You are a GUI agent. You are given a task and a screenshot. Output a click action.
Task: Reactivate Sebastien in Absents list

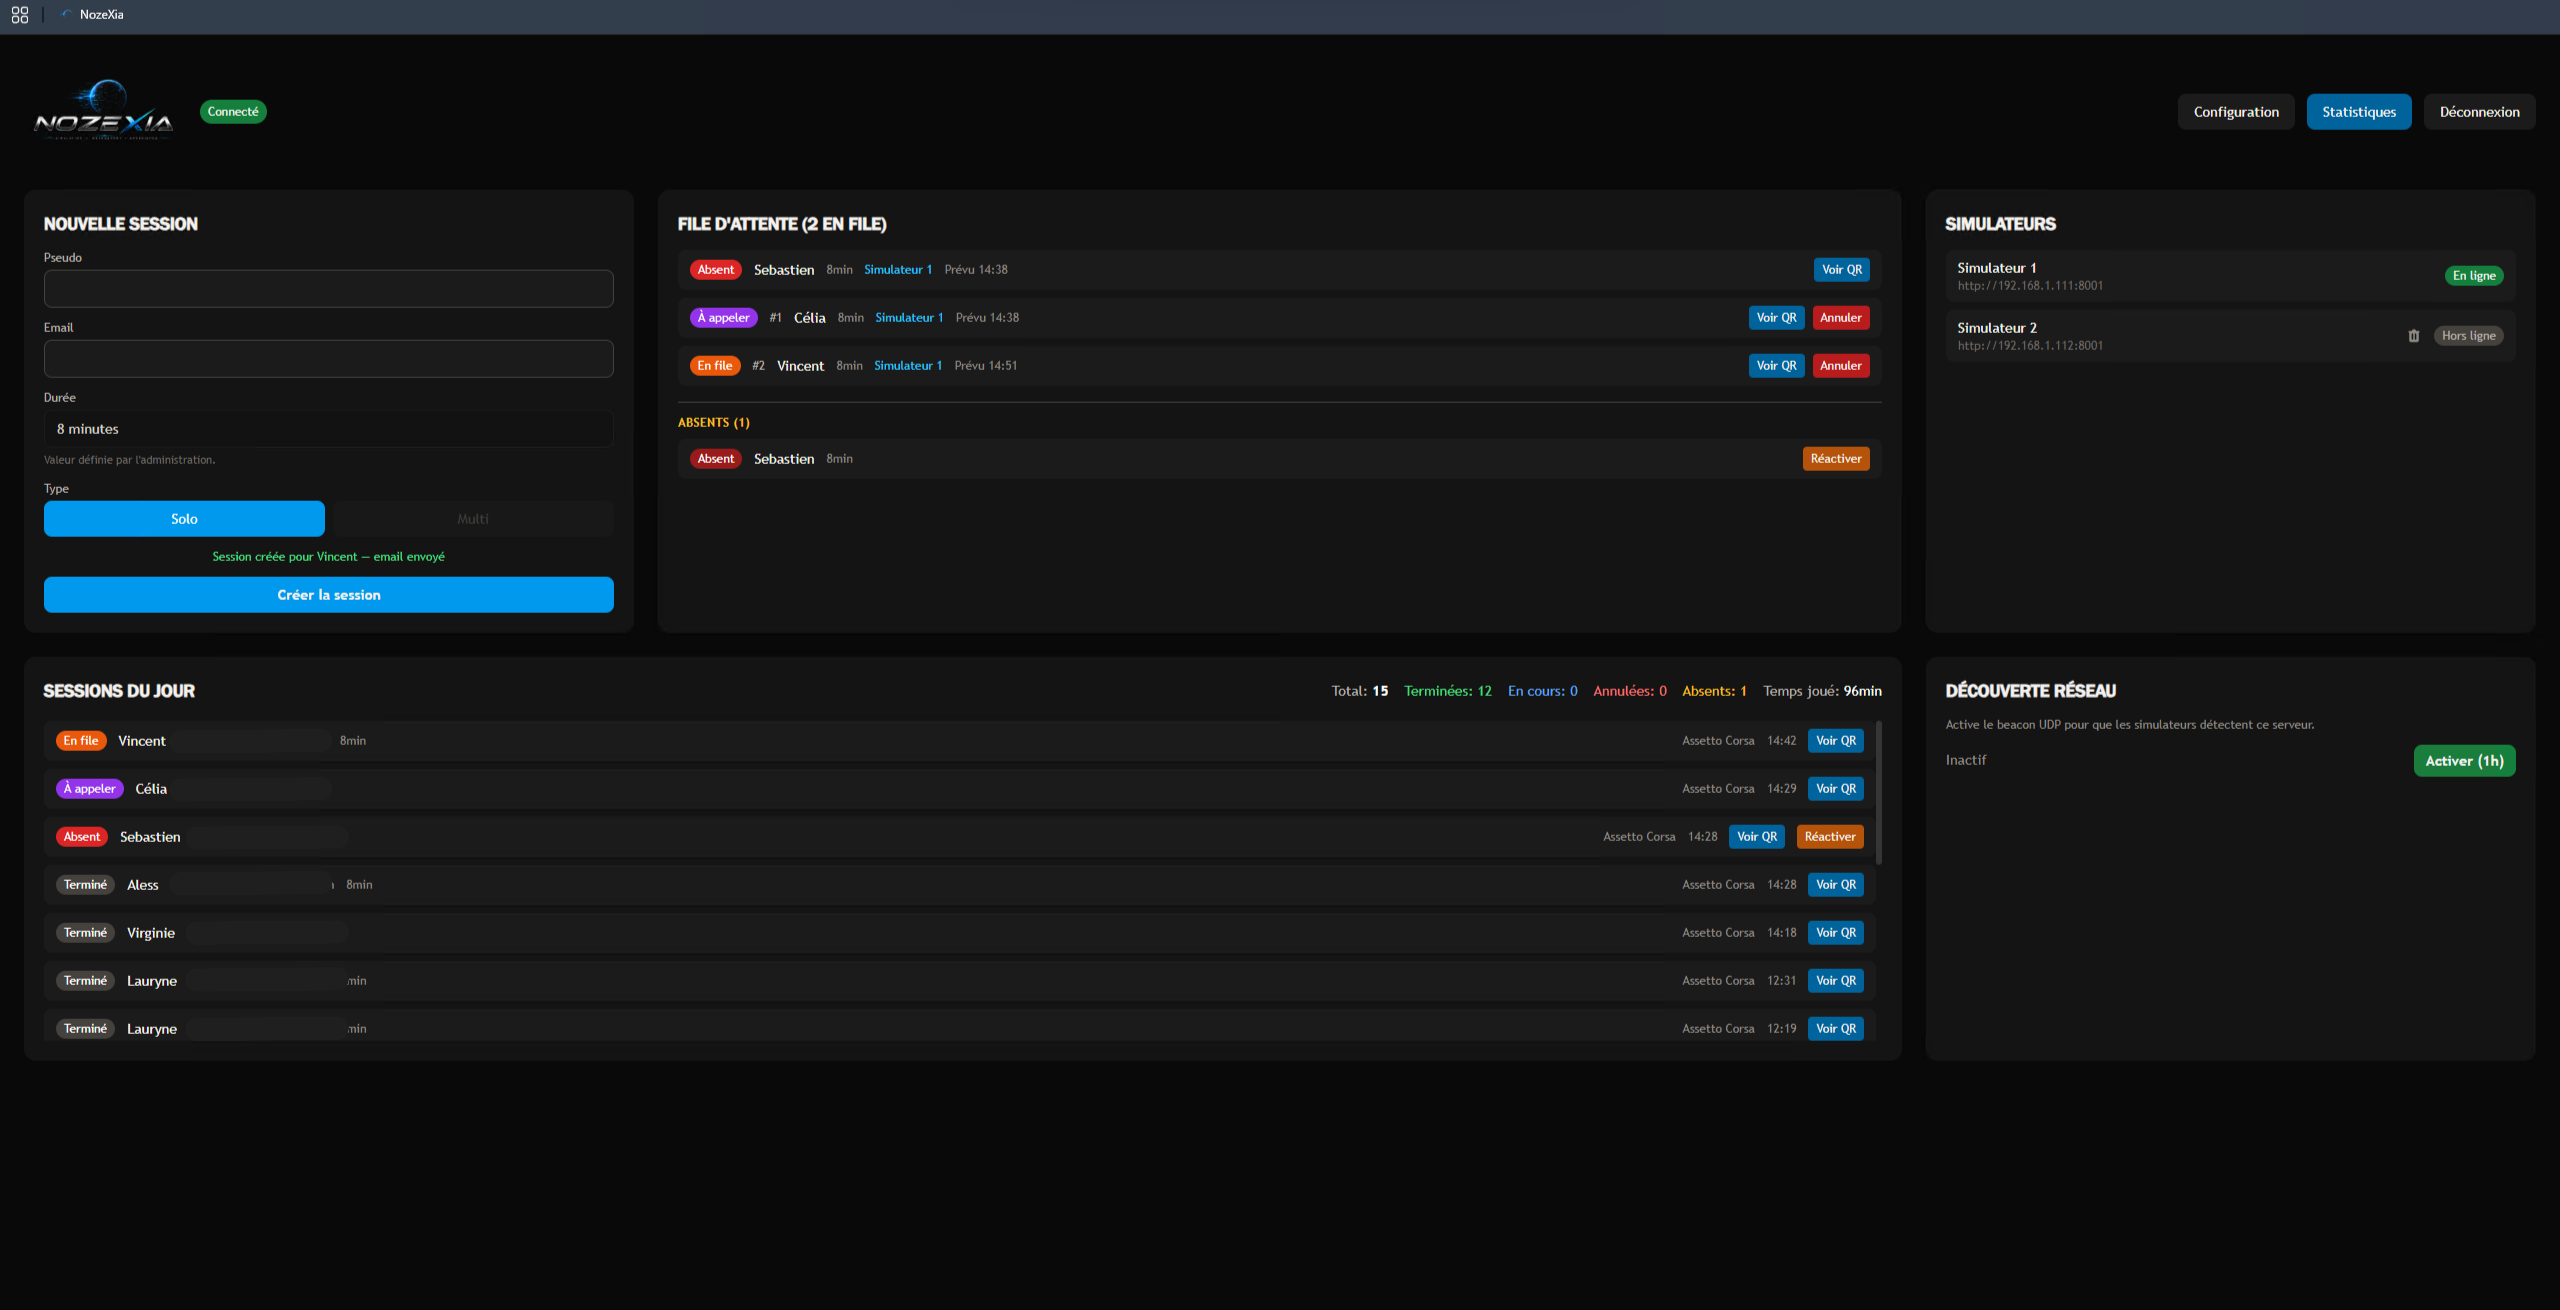1836,459
